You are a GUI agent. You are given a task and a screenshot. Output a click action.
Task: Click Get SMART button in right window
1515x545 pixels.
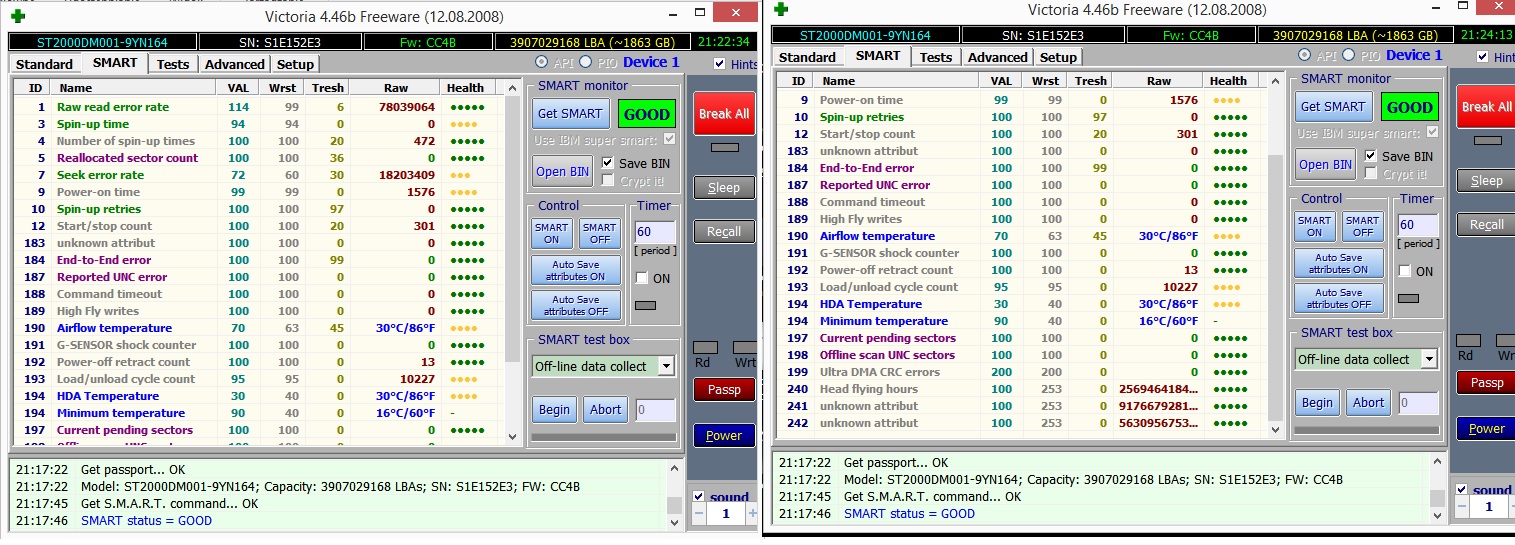[x=1333, y=107]
